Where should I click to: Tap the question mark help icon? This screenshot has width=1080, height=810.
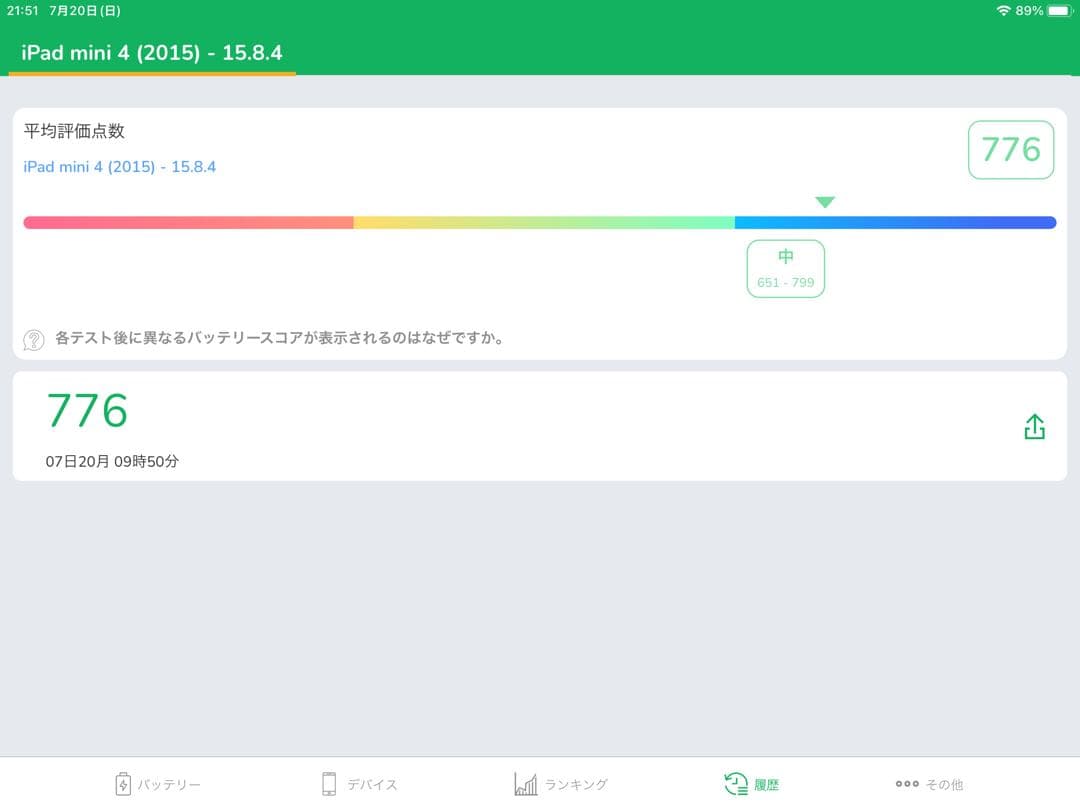[x=34, y=340]
